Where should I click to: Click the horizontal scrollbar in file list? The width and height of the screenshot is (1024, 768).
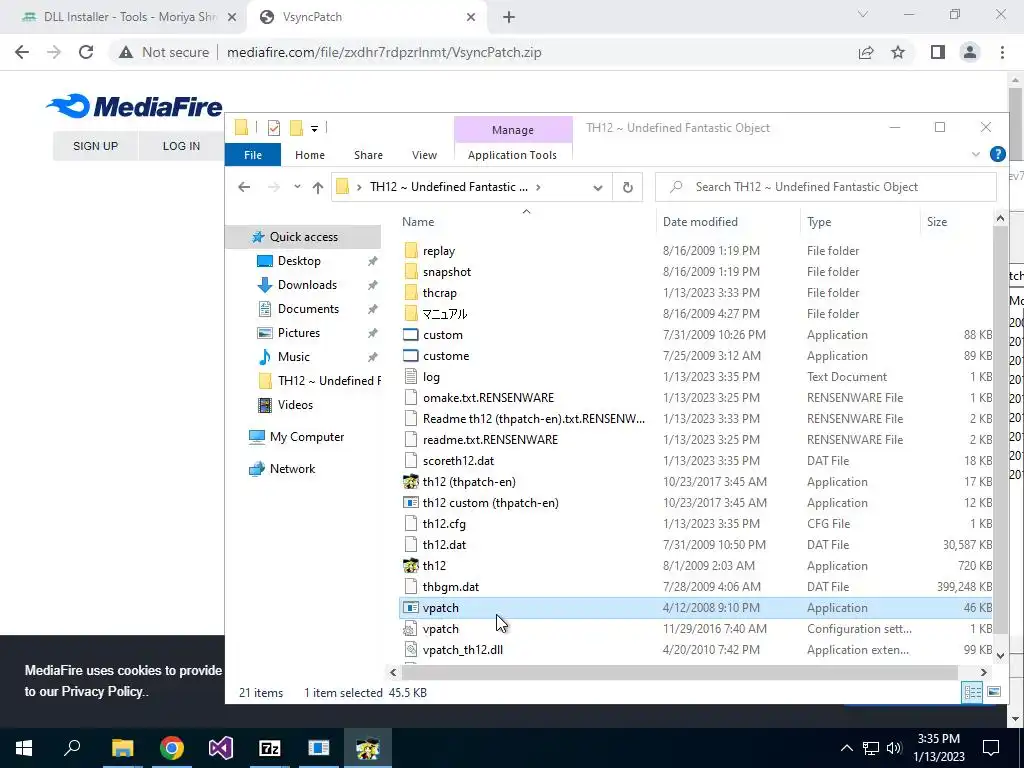coord(679,672)
